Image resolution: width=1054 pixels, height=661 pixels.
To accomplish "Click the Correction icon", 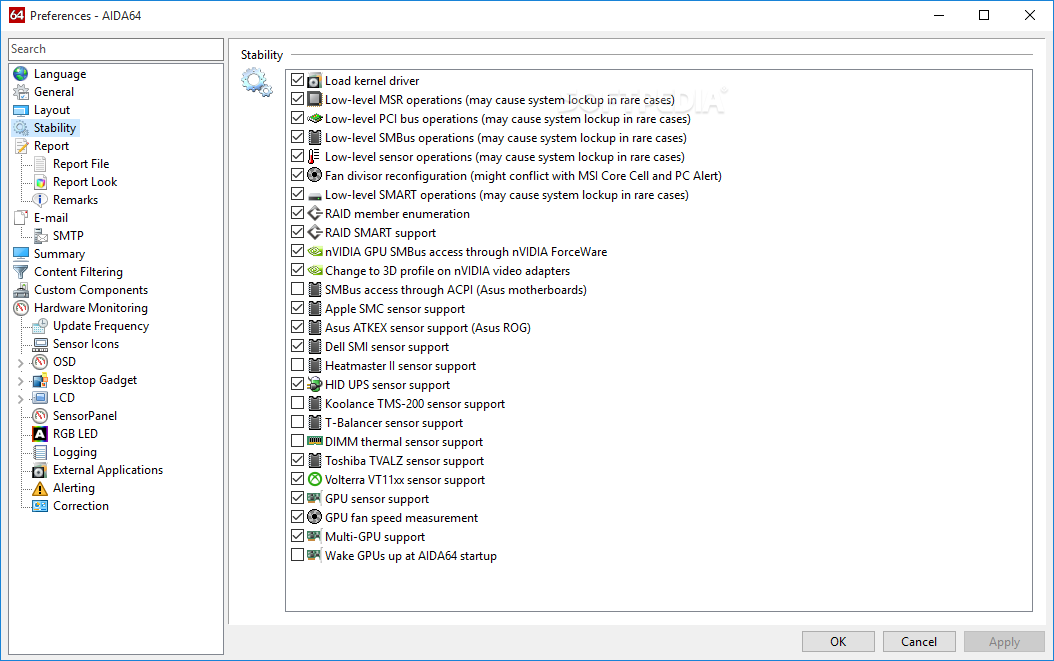I will click(x=40, y=506).
